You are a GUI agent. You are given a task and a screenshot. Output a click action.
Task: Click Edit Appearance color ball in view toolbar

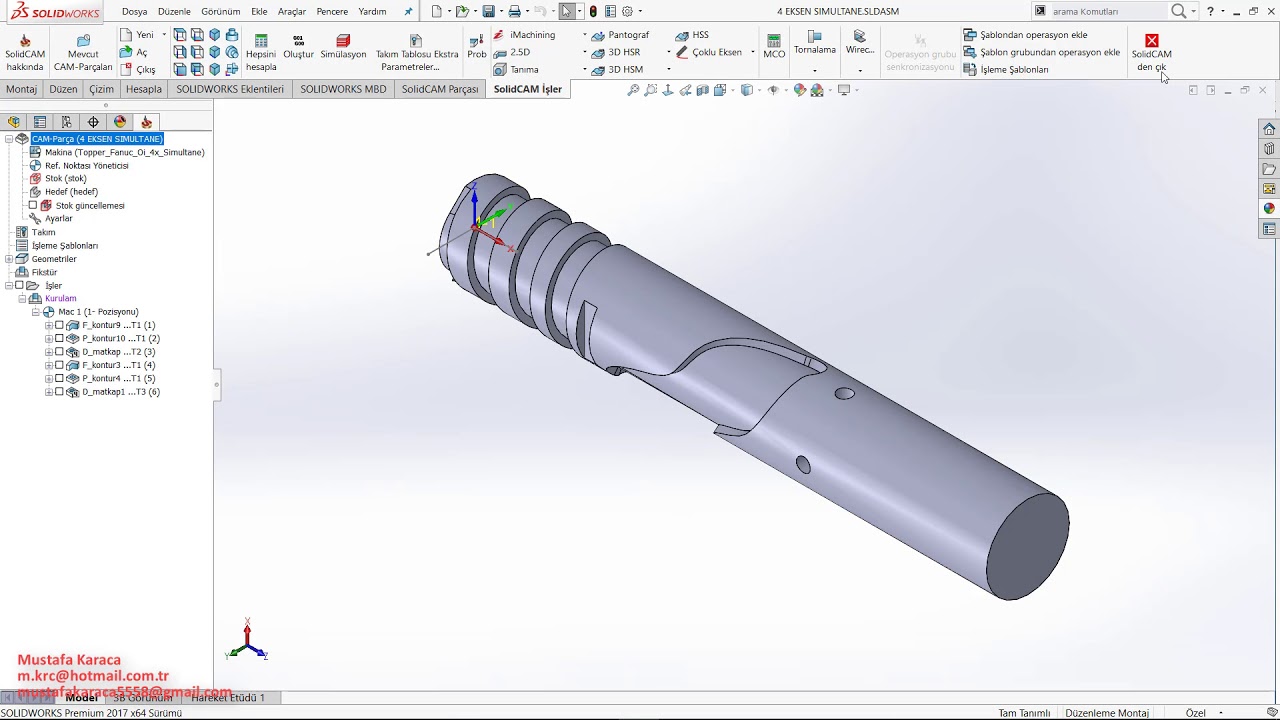(x=799, y=90)
